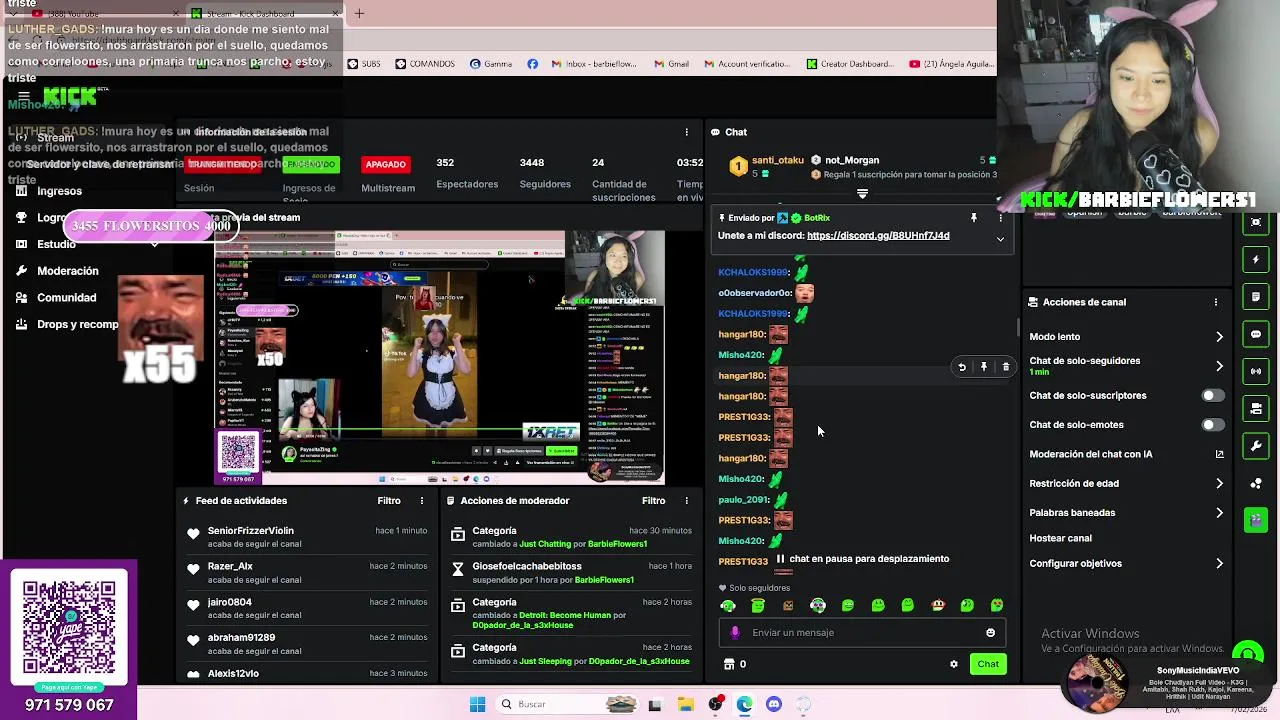Image resolution: width=1280 pixels, height=720 pixels.
Task: Click the purple identity icon in chat input
Action: pos(735,633)
